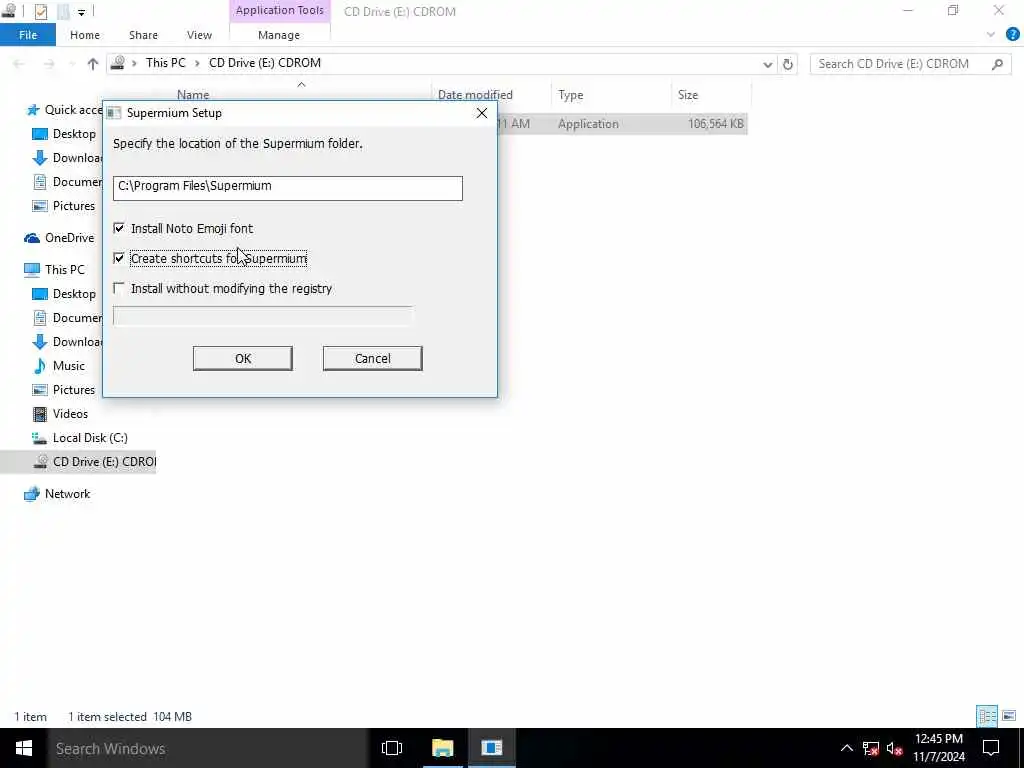
Task: Click This PC in the address bar
Action: pyautogui.click(x=165, y=63)
